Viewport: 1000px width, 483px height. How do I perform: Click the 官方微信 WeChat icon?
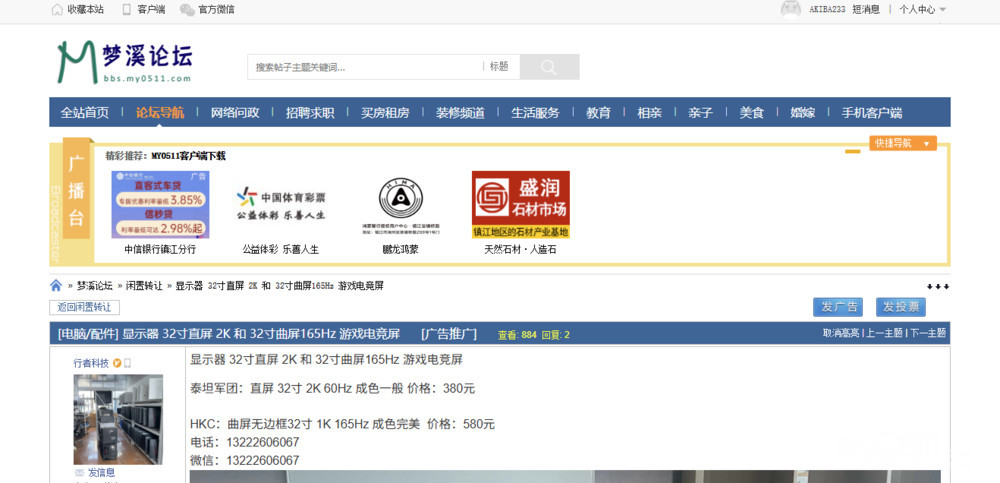[187, 9]
